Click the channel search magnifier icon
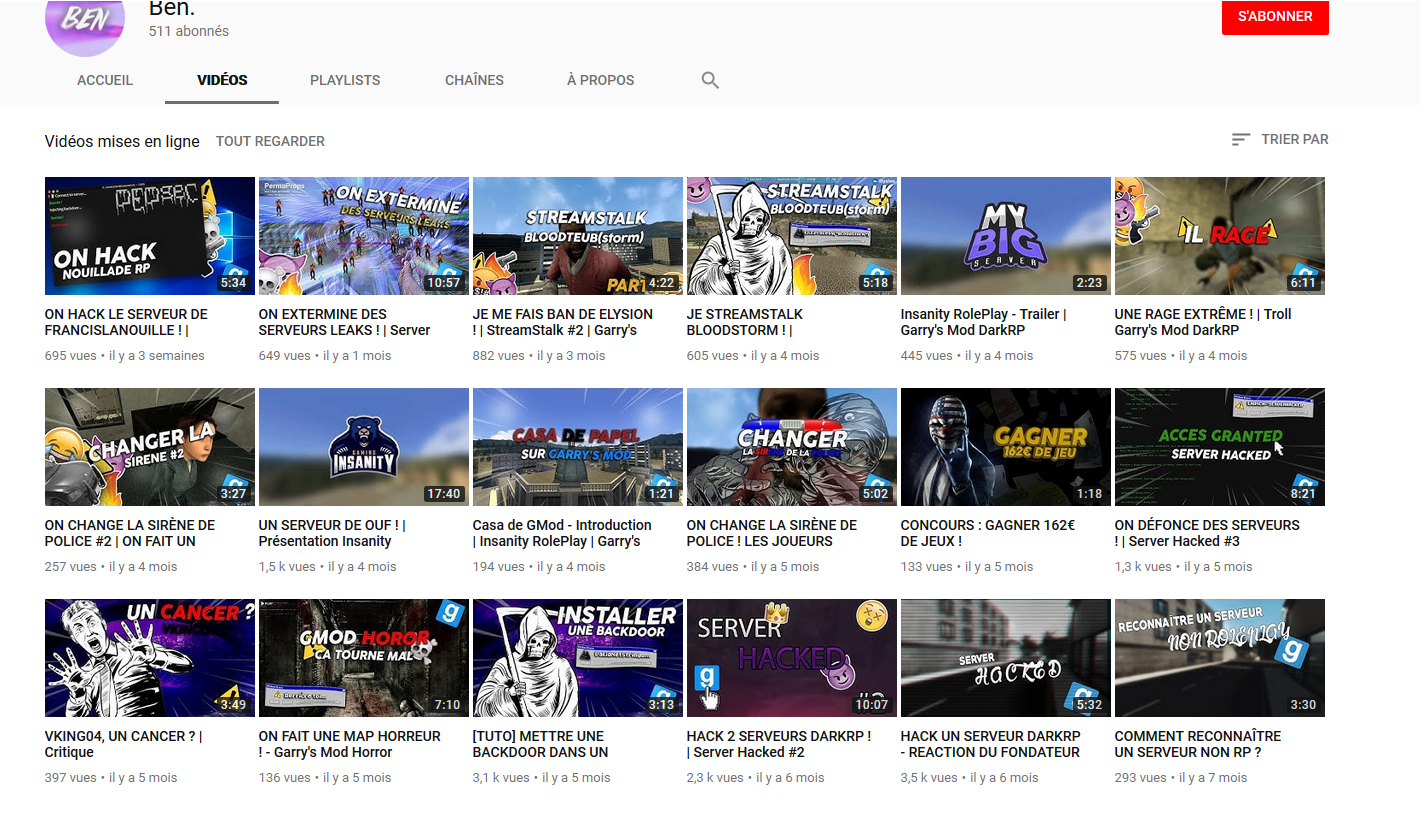This screenshot has height=816, width=1420. pos(710,80)
